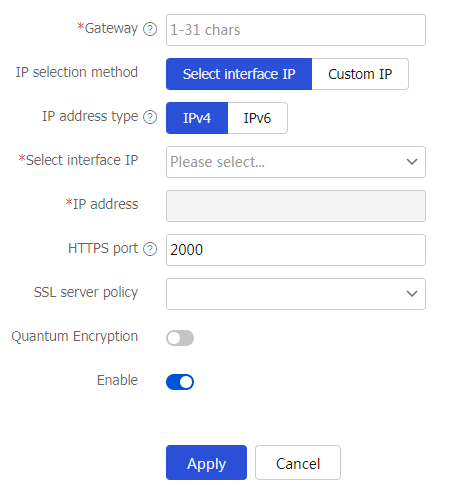
Task: Show help for IP address type
Action: pyautogui.click(x=150, y=117)
